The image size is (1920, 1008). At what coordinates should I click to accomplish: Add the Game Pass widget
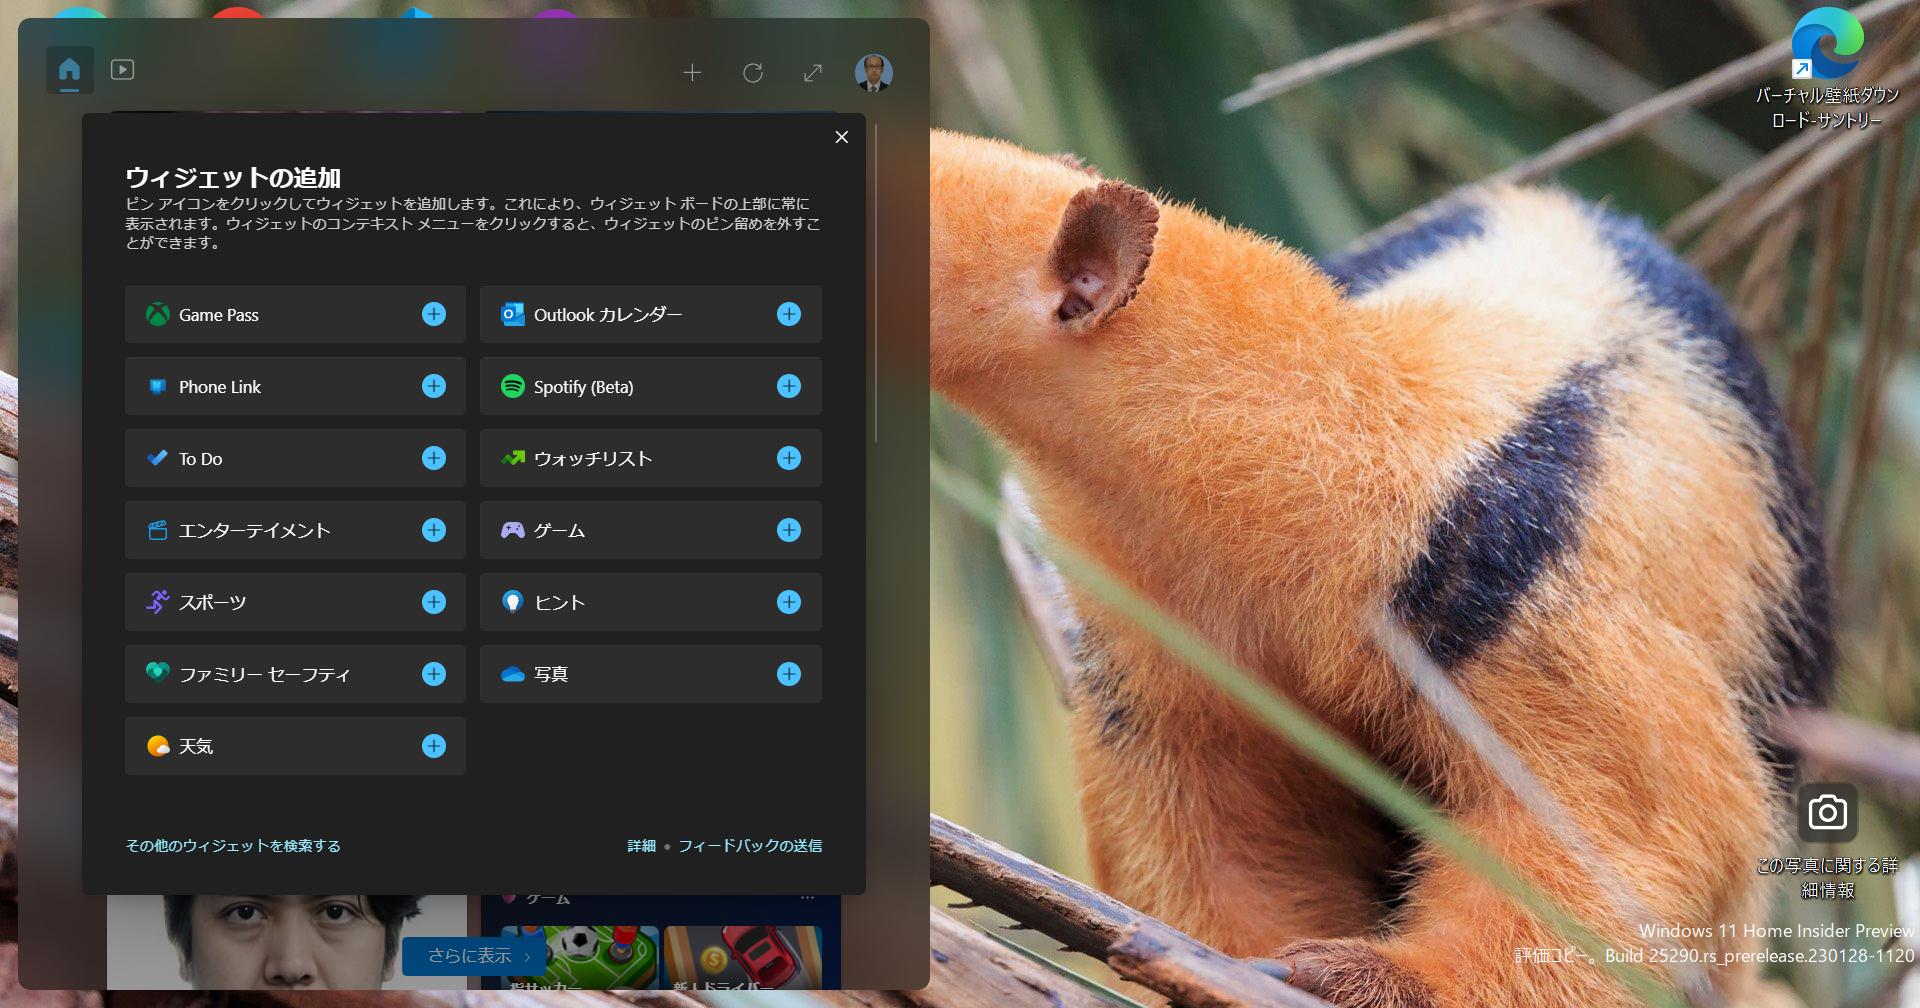tap(434, 314)
